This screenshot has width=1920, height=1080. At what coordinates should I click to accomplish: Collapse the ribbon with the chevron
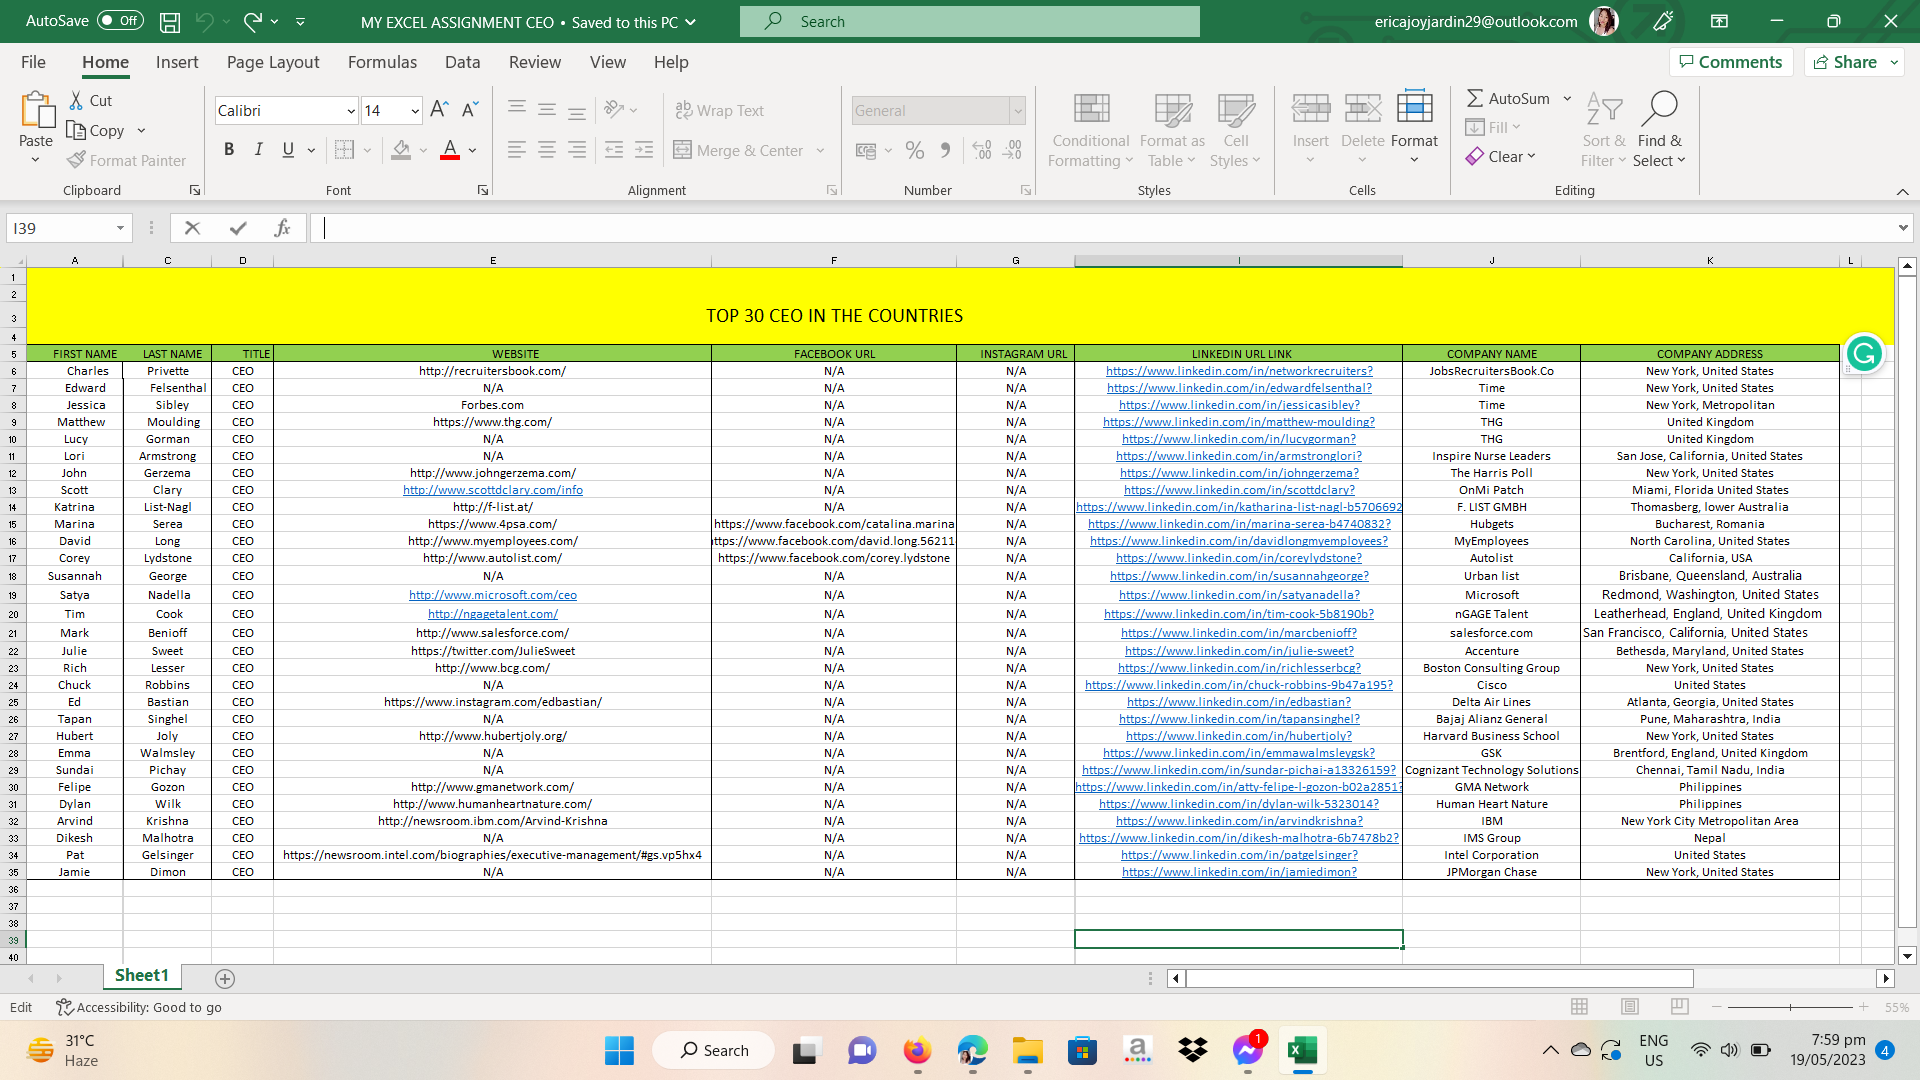coord(1902,191)
